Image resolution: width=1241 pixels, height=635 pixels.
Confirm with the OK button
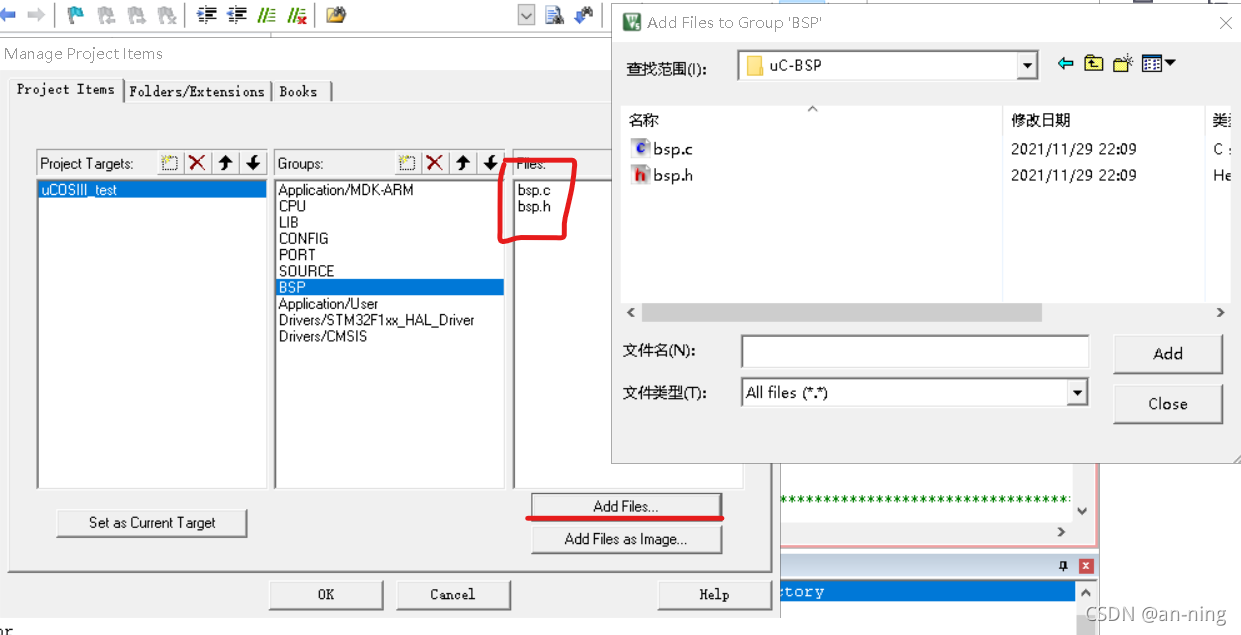[x=326, y=594]
